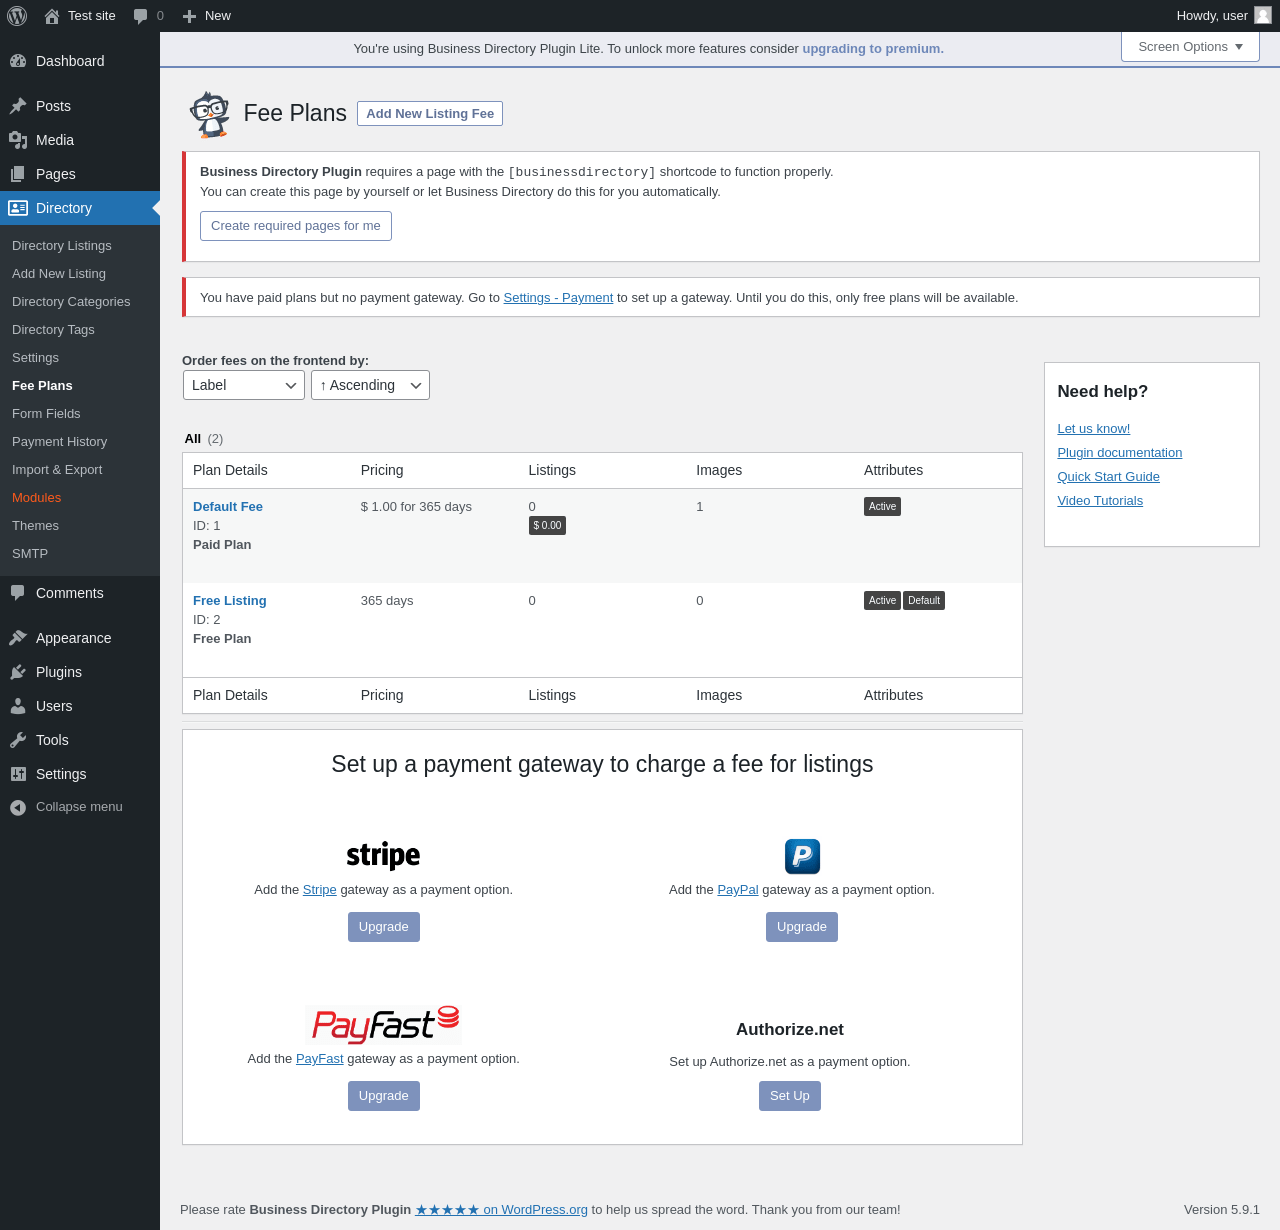This screenshot has height=1230, width=1280.
Task: Go to Directory Tags submenu
Action: [53, 330]
